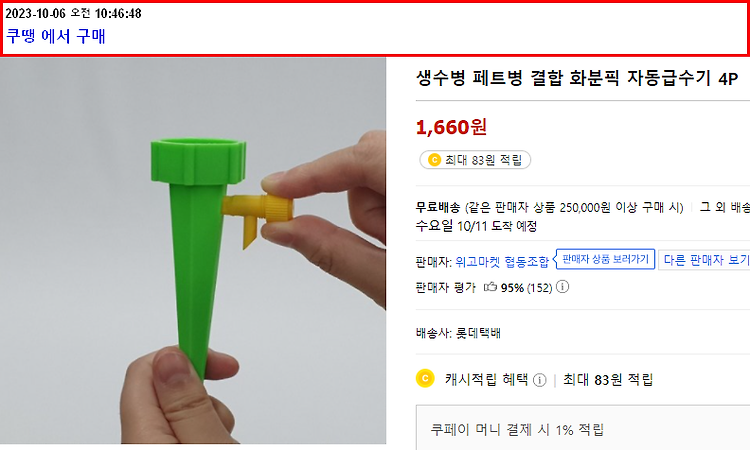Open the 쿠땡 에서 구매 link

tap(56, 36)
